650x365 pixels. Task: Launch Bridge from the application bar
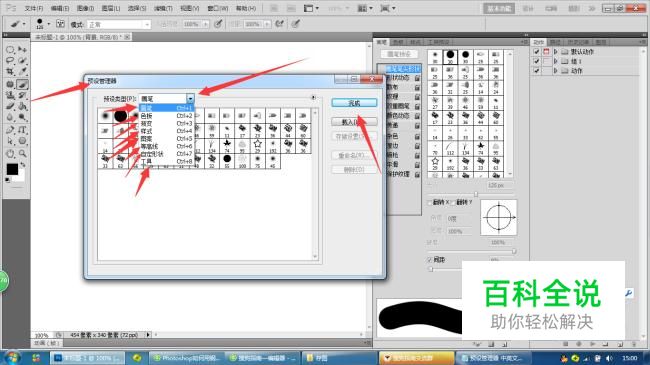[x=274, y=8]
